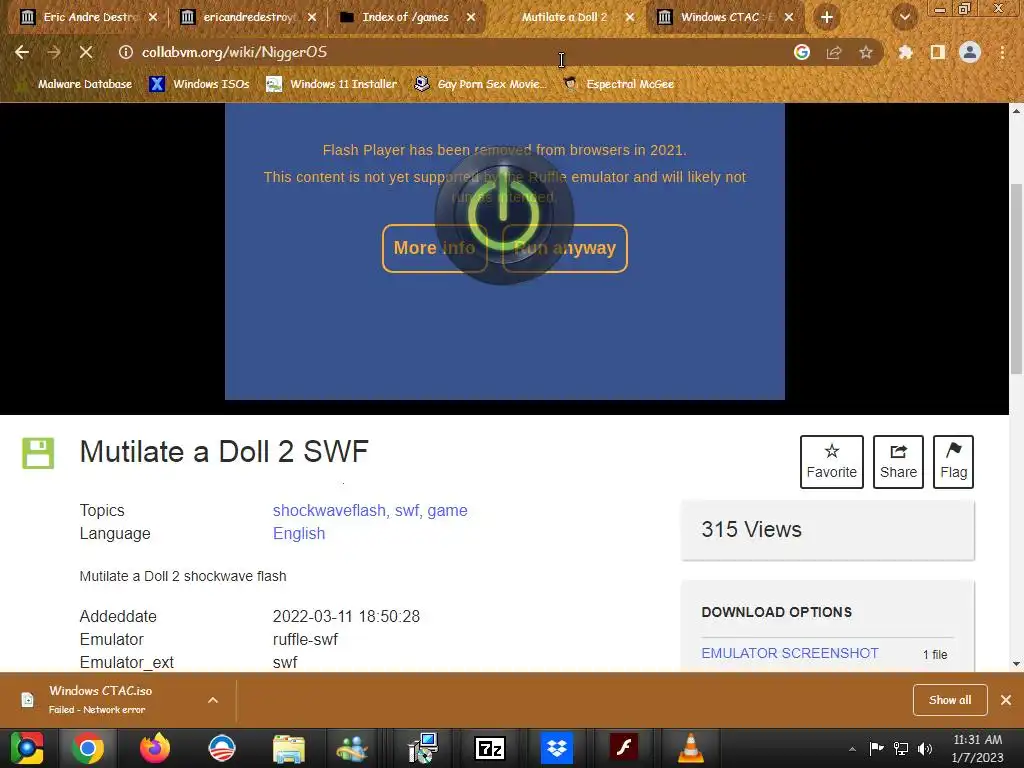View site information icon in address bar

(125, 52)
